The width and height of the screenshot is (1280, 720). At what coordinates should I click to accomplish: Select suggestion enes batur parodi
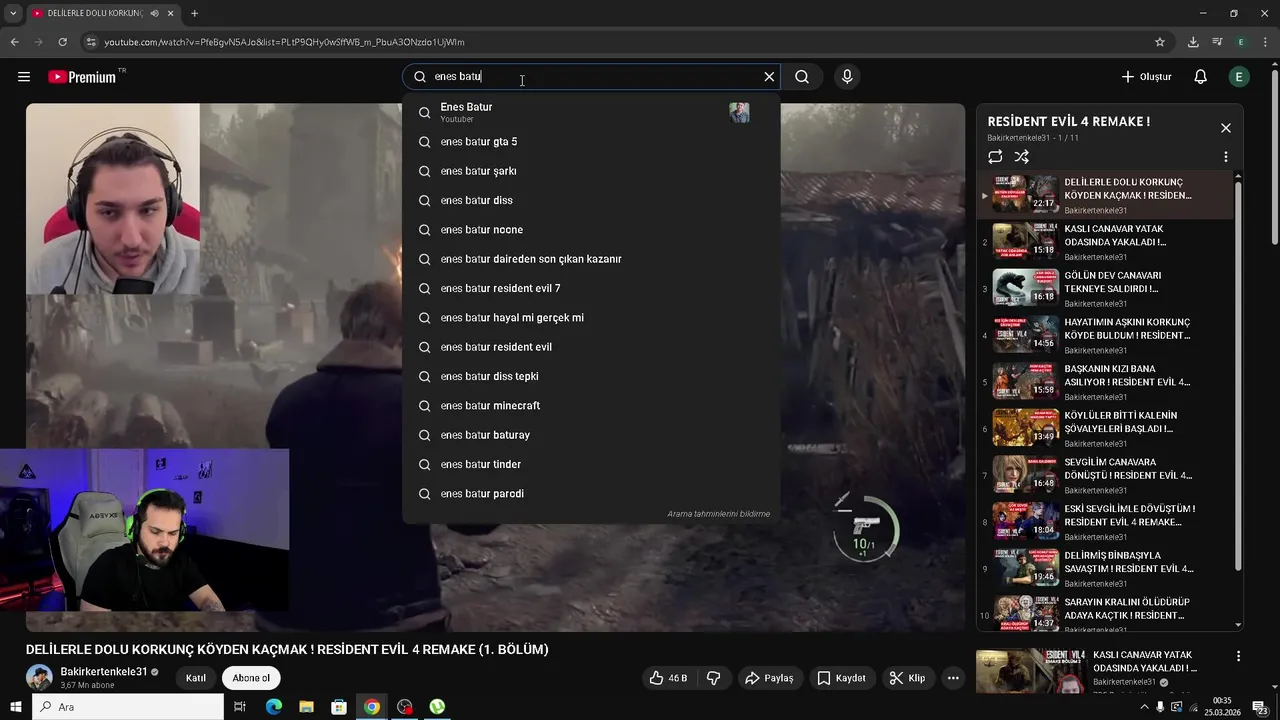point(591,494)
